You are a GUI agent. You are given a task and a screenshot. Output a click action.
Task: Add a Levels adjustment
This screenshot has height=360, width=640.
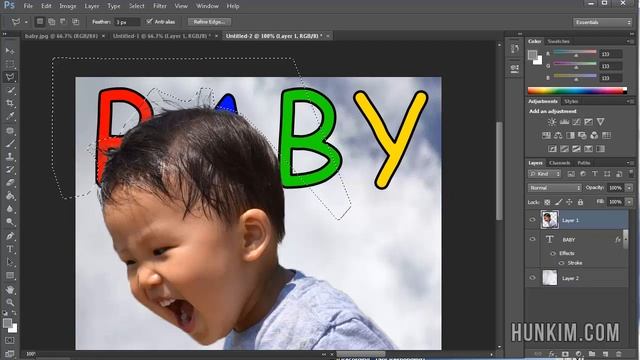[x=564, y=122]
